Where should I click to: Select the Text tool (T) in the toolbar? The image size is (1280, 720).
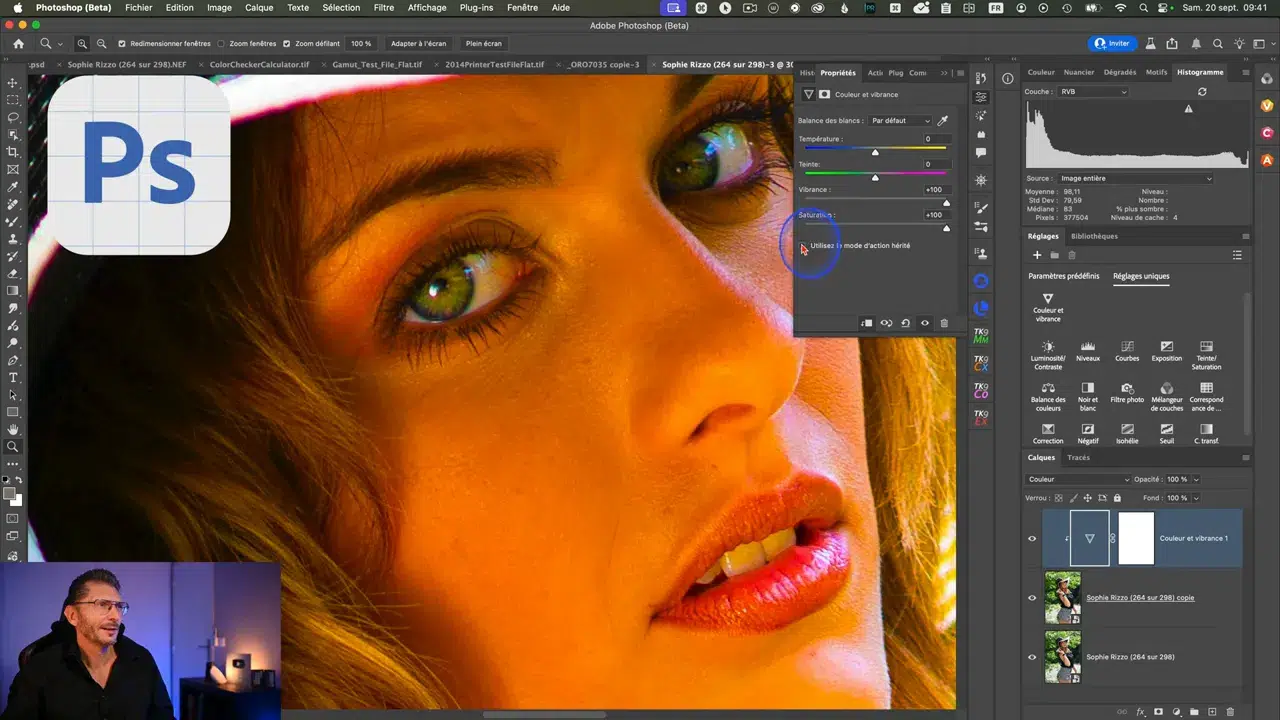pyautogui.click(x=13, y=378)
